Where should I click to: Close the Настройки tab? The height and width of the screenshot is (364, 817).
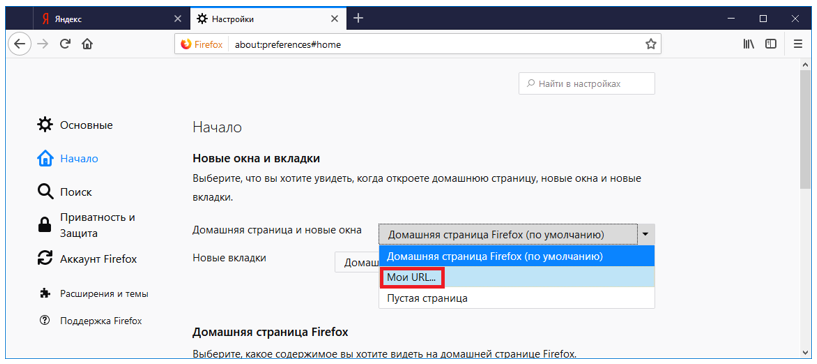click(336, 19)
